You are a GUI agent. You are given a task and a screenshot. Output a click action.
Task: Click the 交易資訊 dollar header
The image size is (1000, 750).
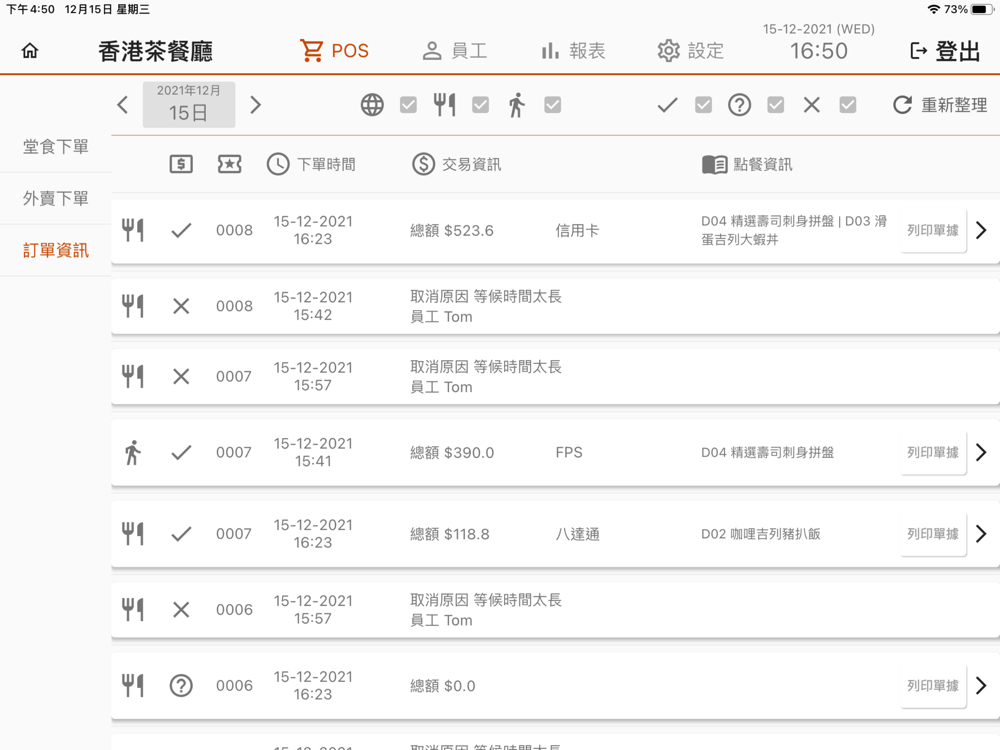point(457,164)
